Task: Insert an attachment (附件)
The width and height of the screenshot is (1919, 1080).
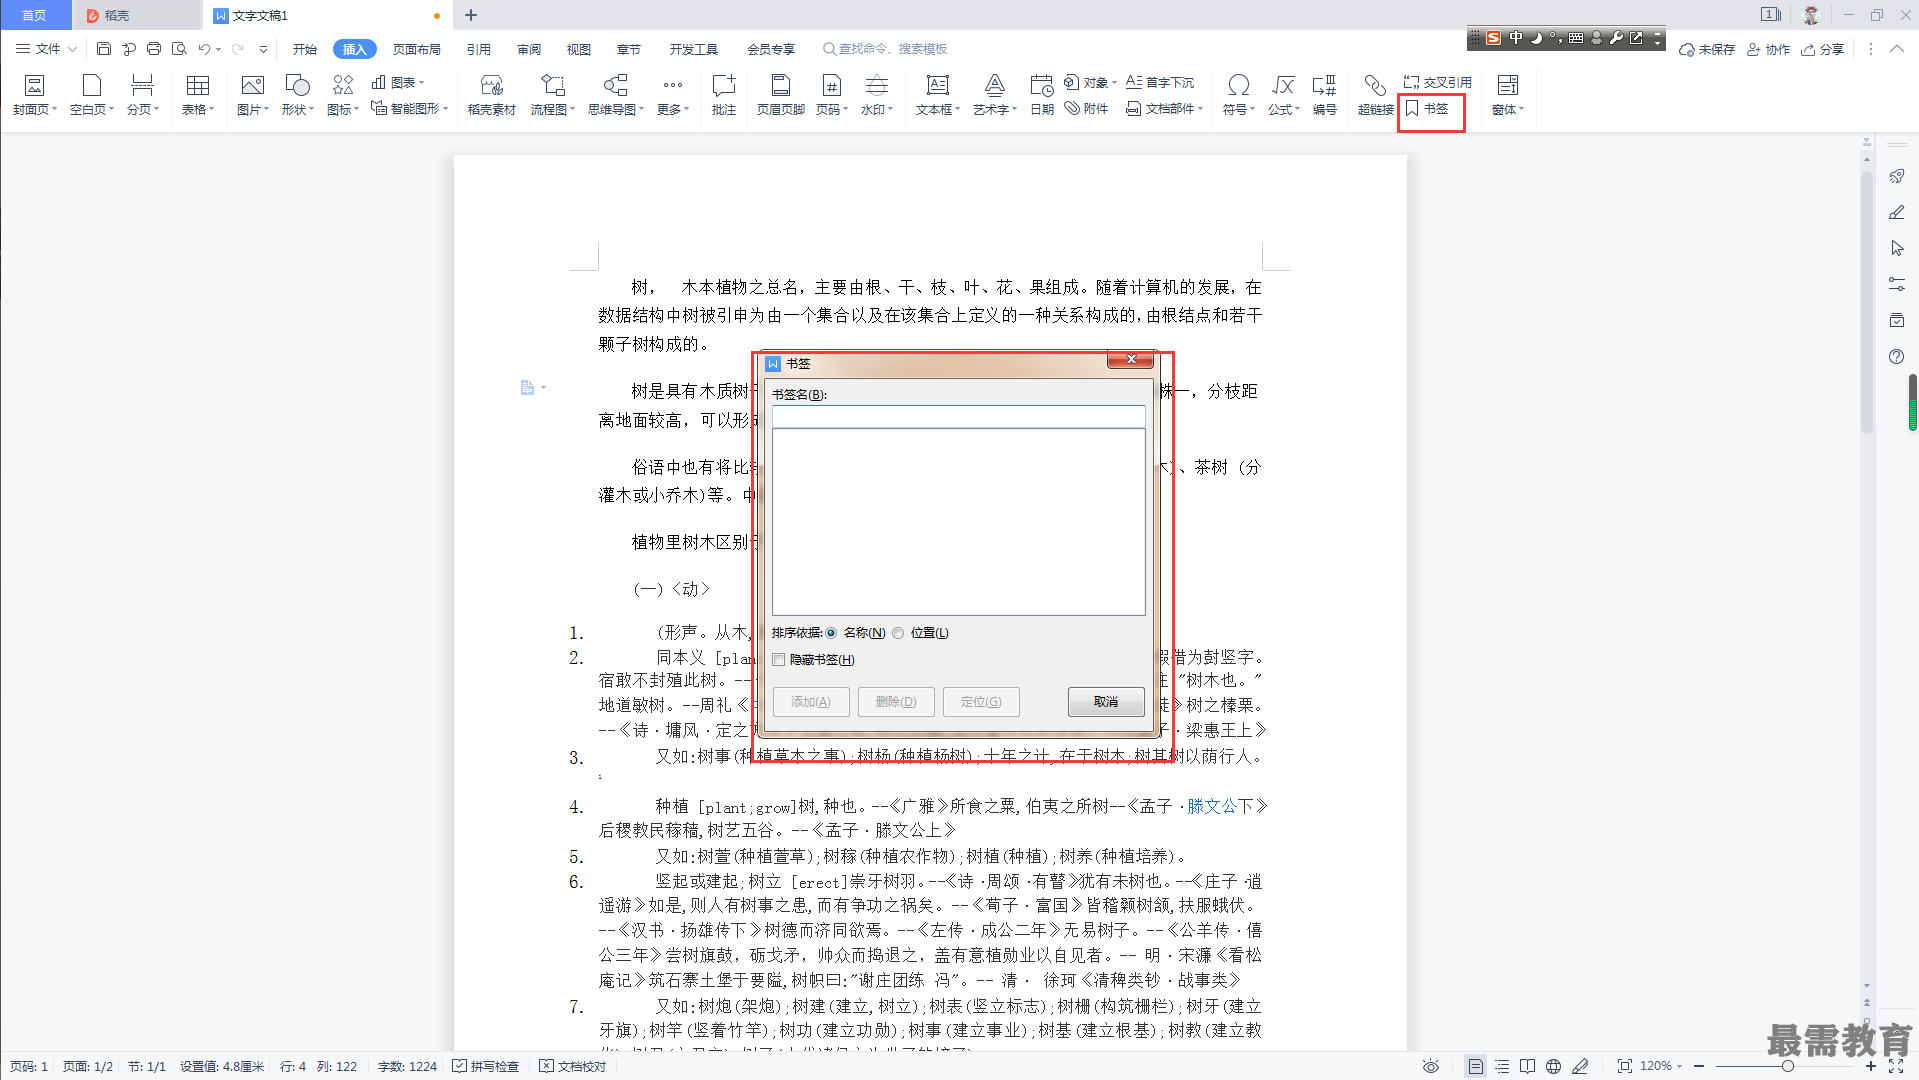Action: pos(1086,109)
